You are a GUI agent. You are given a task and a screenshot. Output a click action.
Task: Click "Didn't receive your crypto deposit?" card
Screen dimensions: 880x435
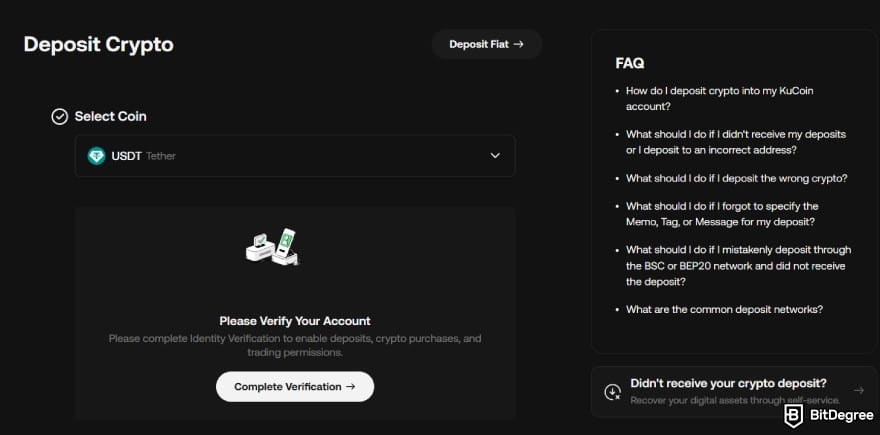click(x=734, y=392)
